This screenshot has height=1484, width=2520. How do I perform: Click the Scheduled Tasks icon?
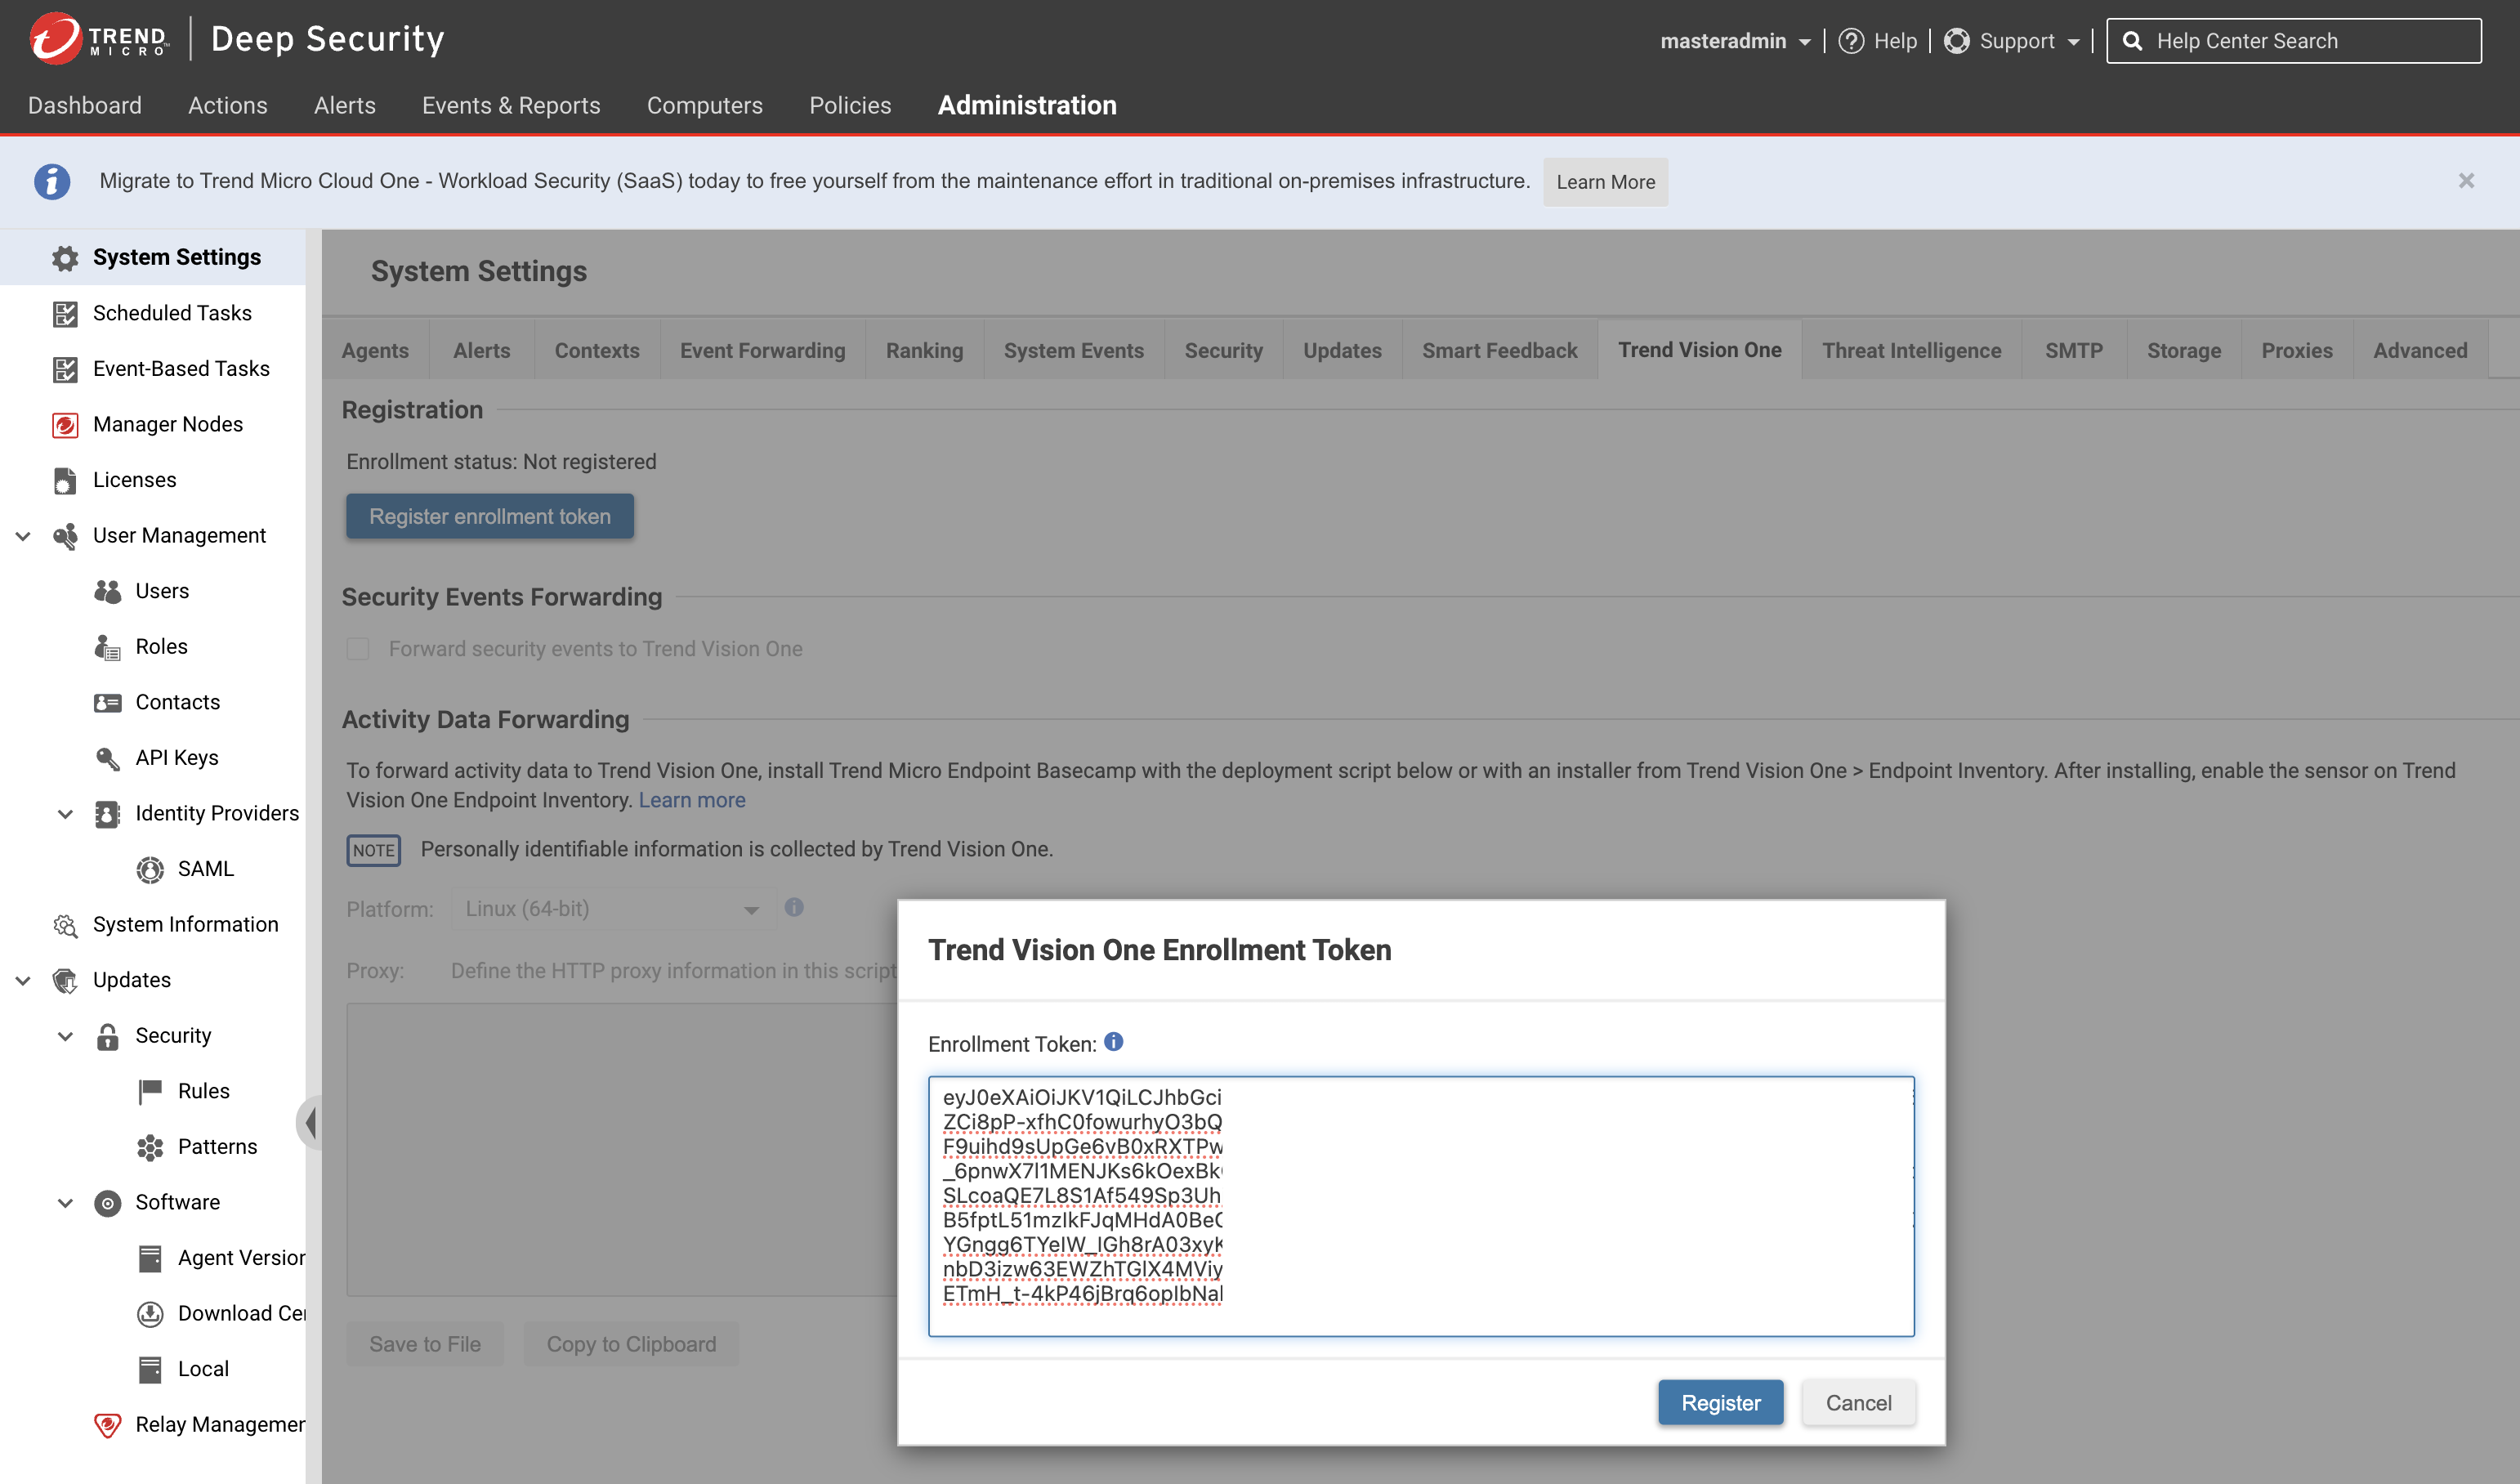[x=65, y=313]
